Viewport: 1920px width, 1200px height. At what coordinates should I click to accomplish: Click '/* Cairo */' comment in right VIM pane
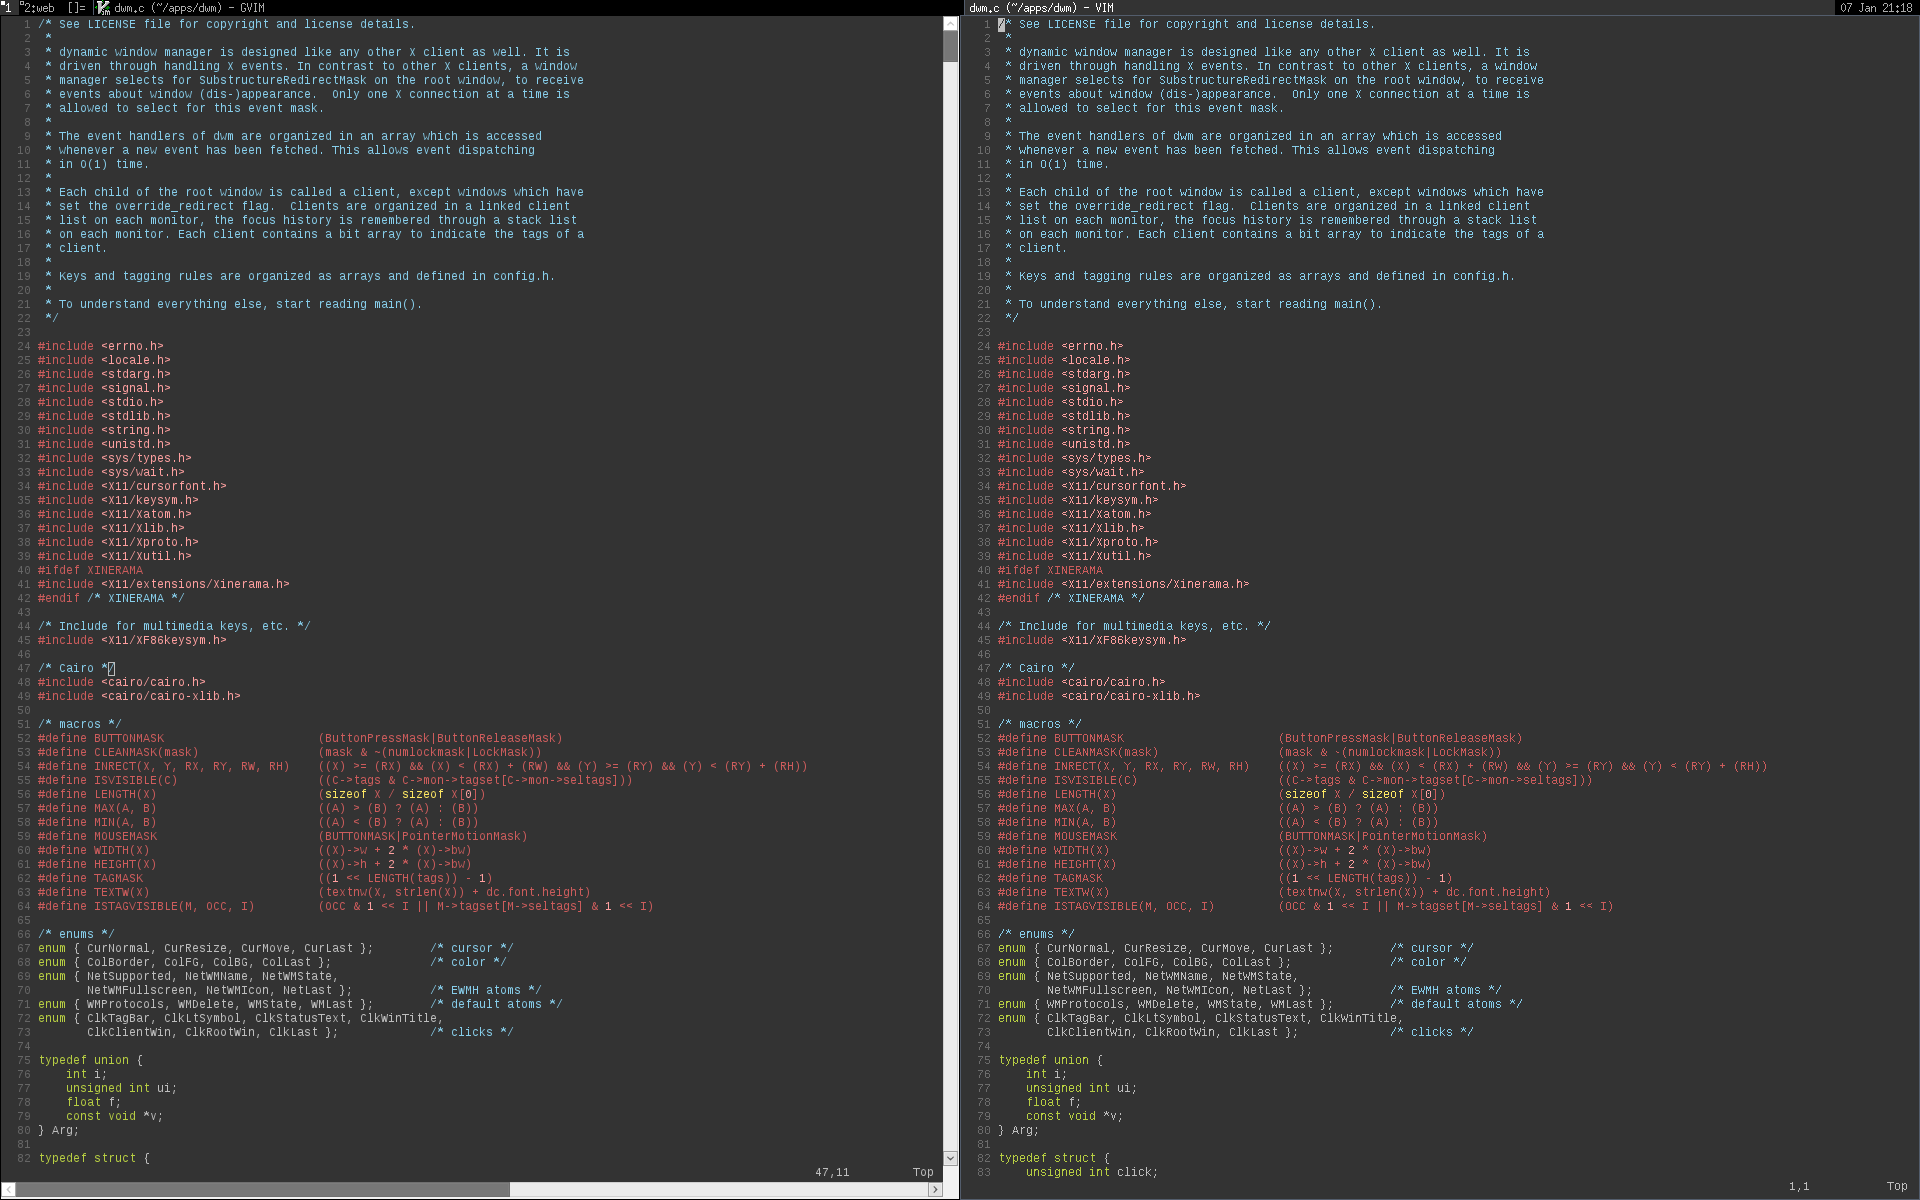click(x=1036, y=668)
